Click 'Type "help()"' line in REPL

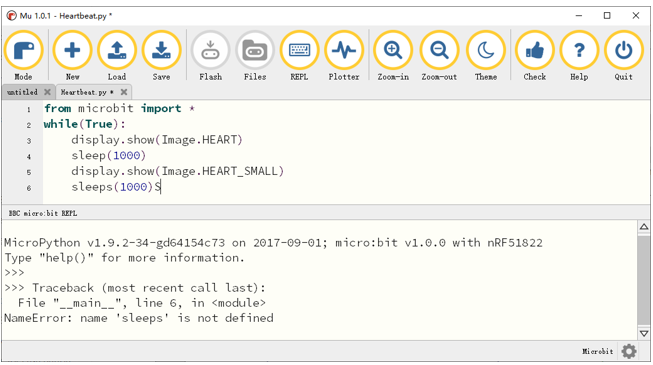point(125,258)
